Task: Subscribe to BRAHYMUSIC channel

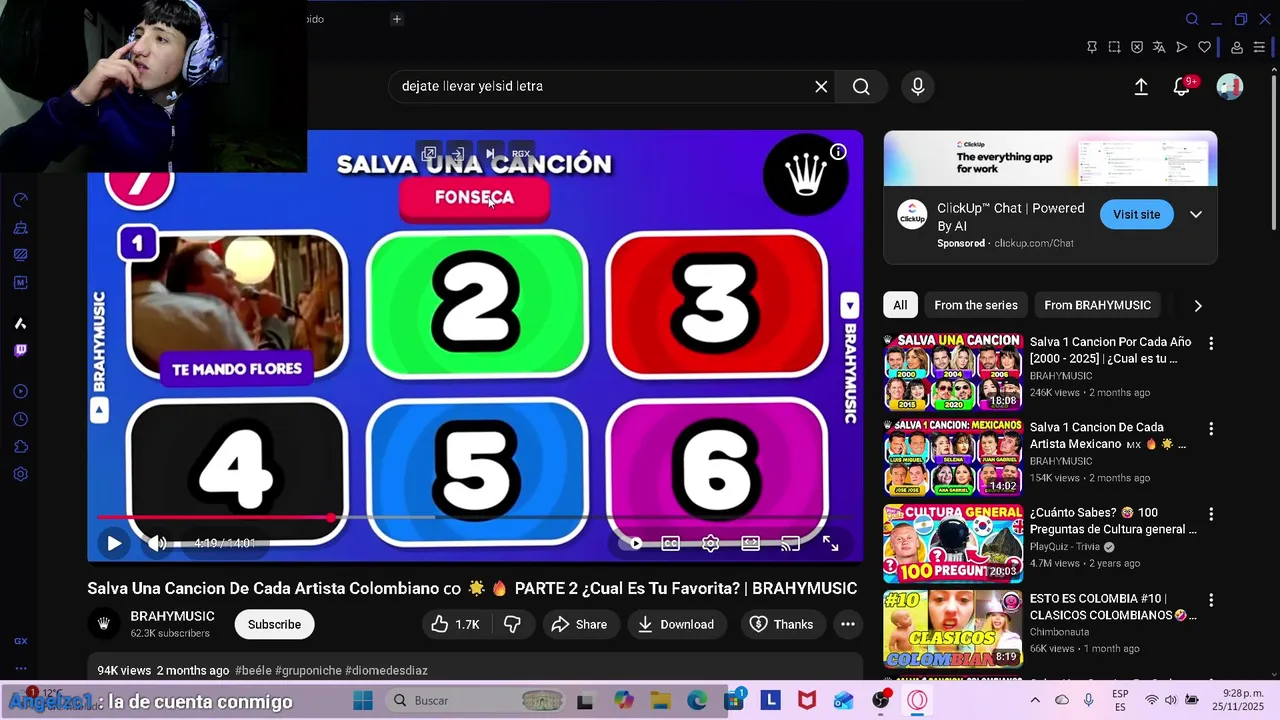Action: 274,624
